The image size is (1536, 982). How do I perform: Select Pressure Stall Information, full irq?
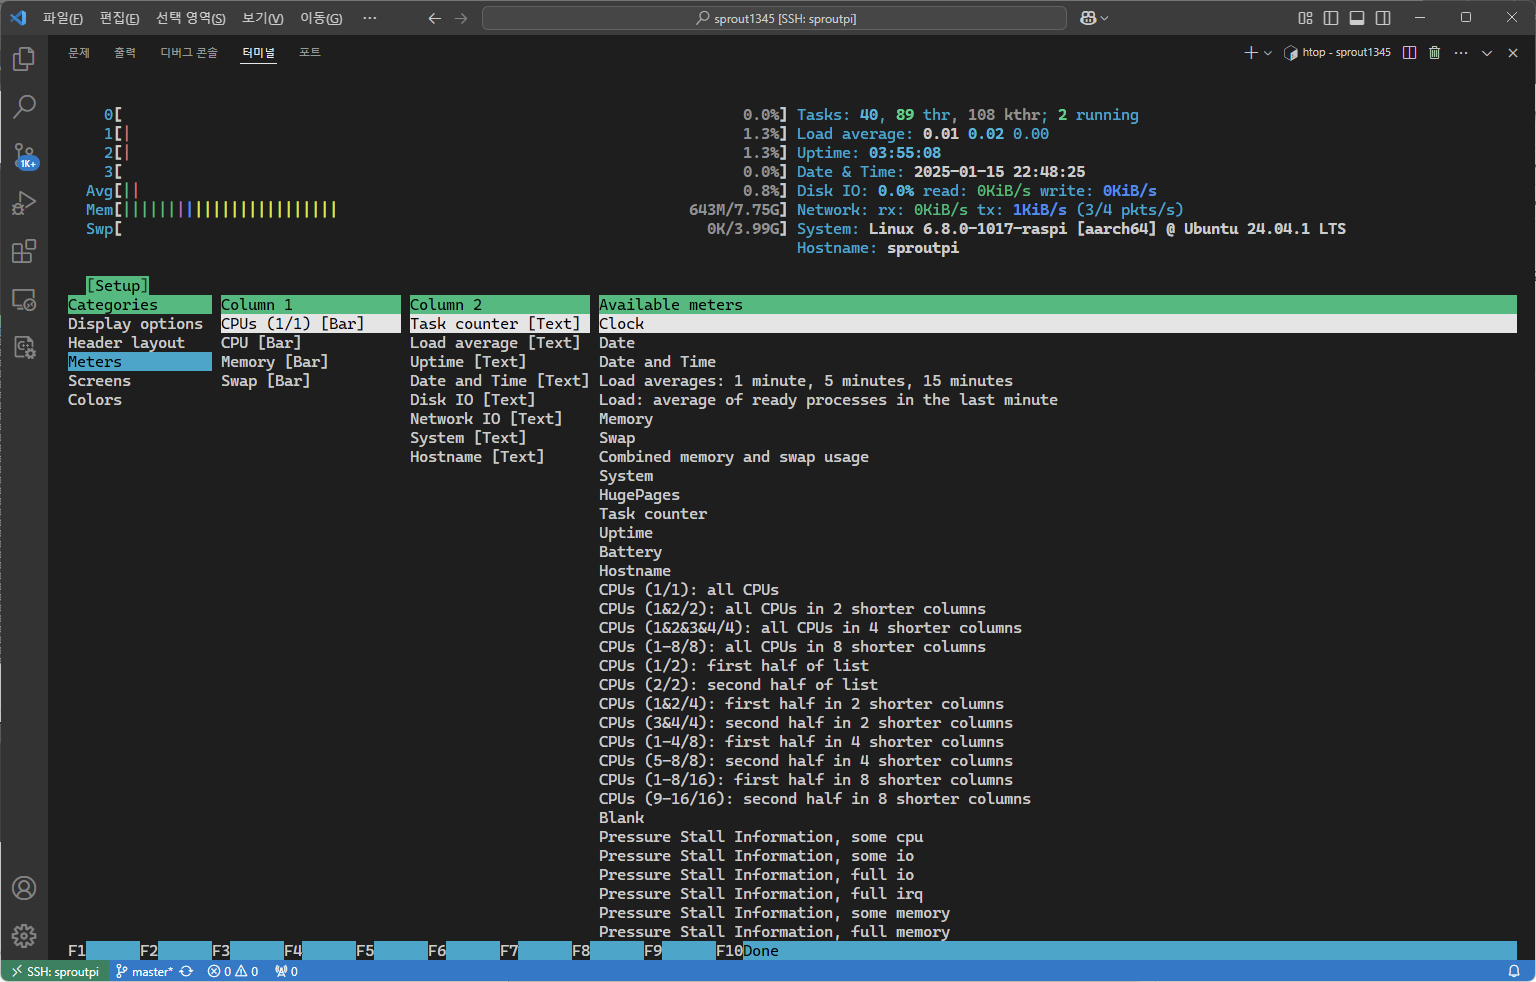click(761, 894)
